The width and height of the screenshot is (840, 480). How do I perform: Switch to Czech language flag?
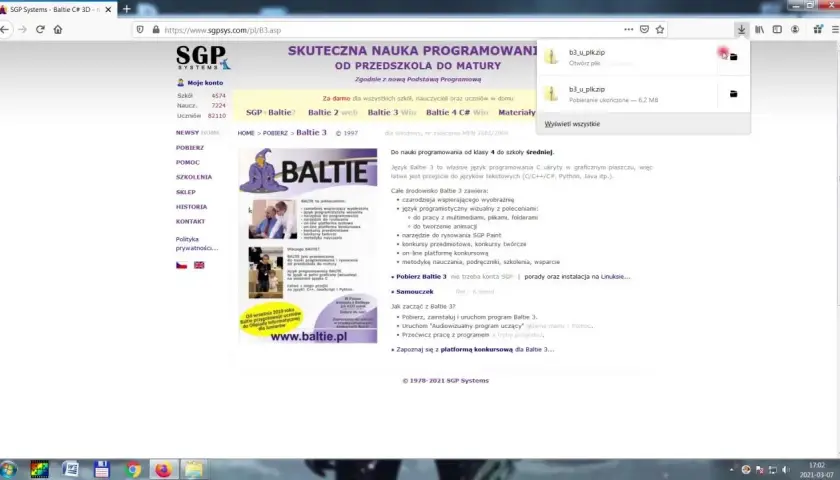tap(182, 265)
